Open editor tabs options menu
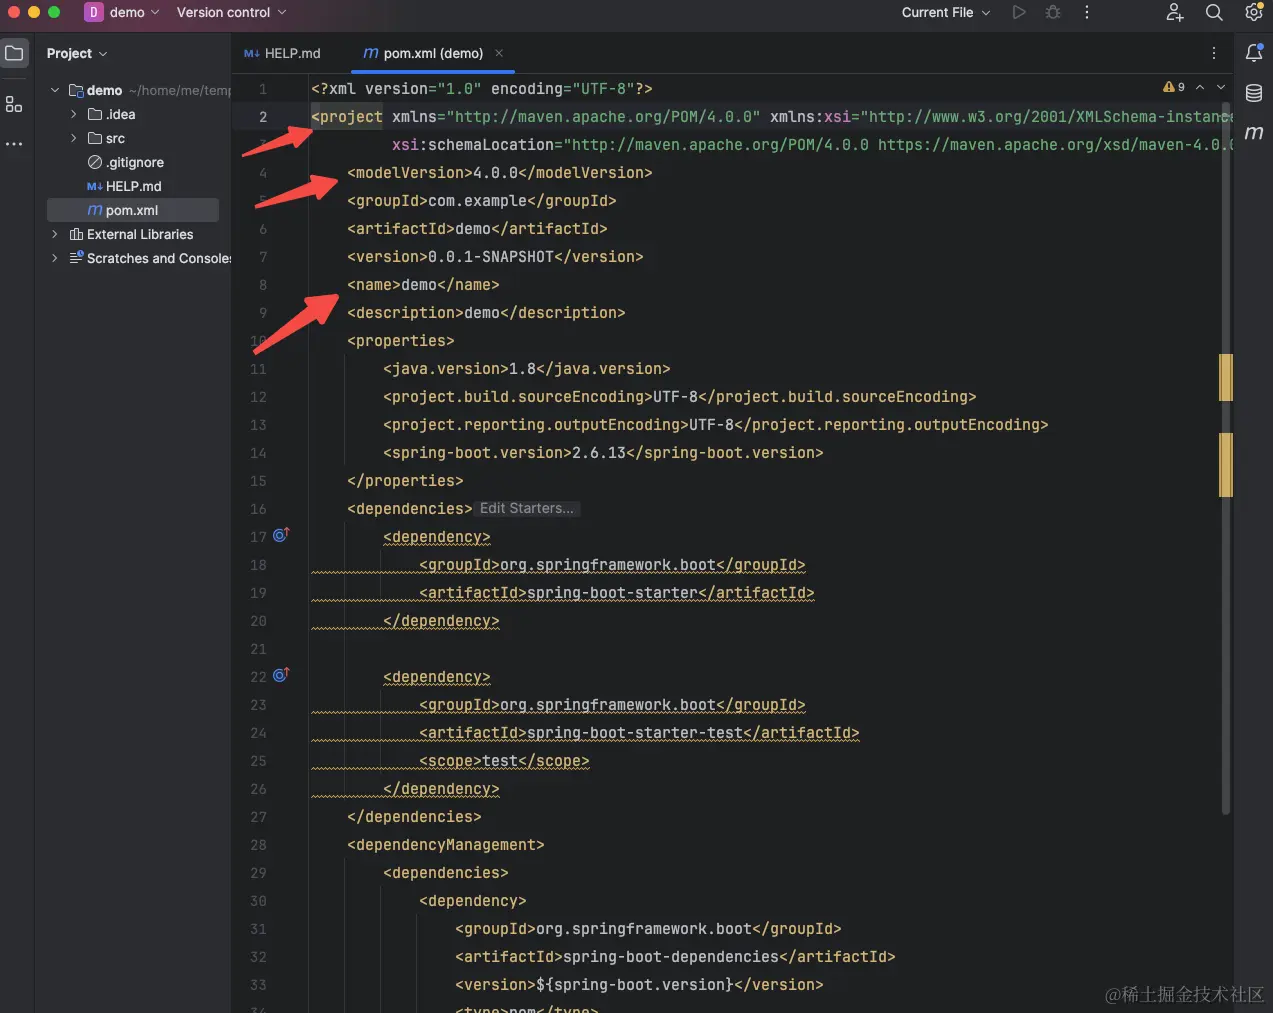 pyautogui.click(x=1214, y=53)
